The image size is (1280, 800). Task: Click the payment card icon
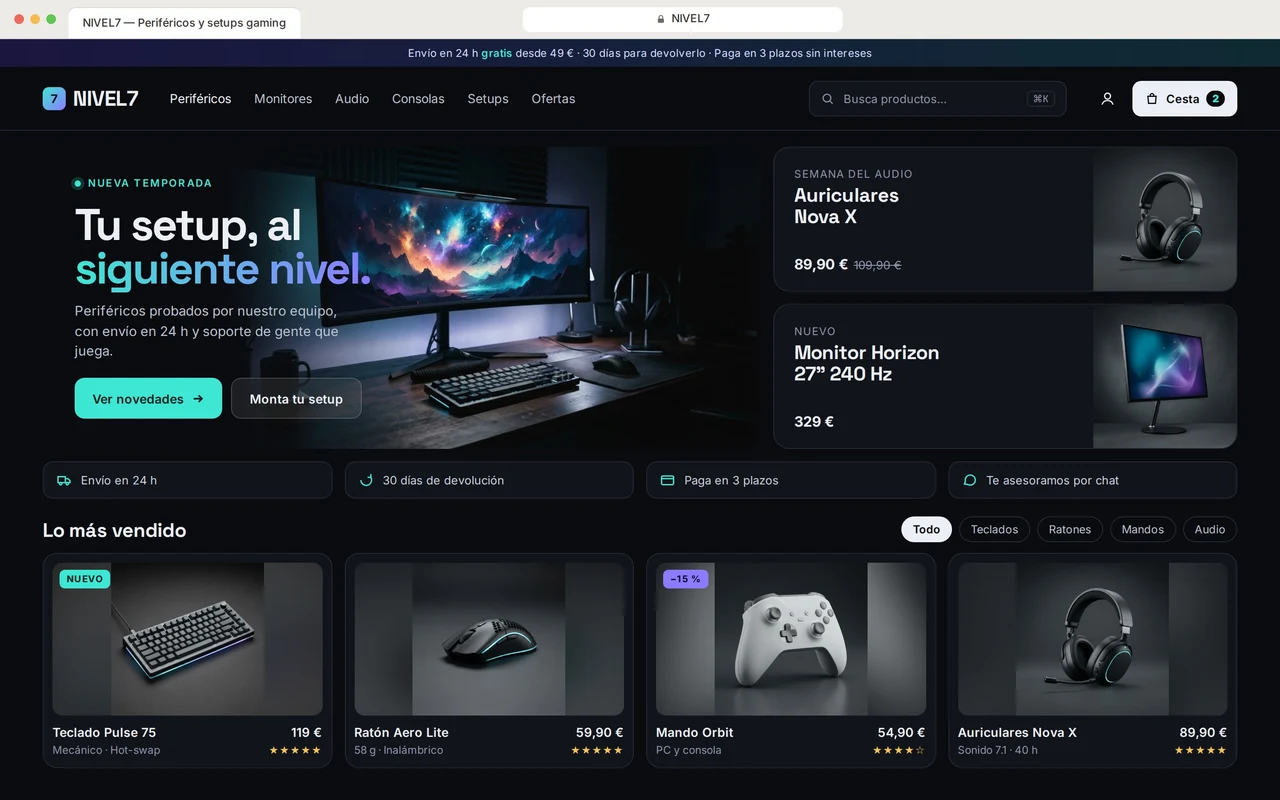[x=668, y=480]
